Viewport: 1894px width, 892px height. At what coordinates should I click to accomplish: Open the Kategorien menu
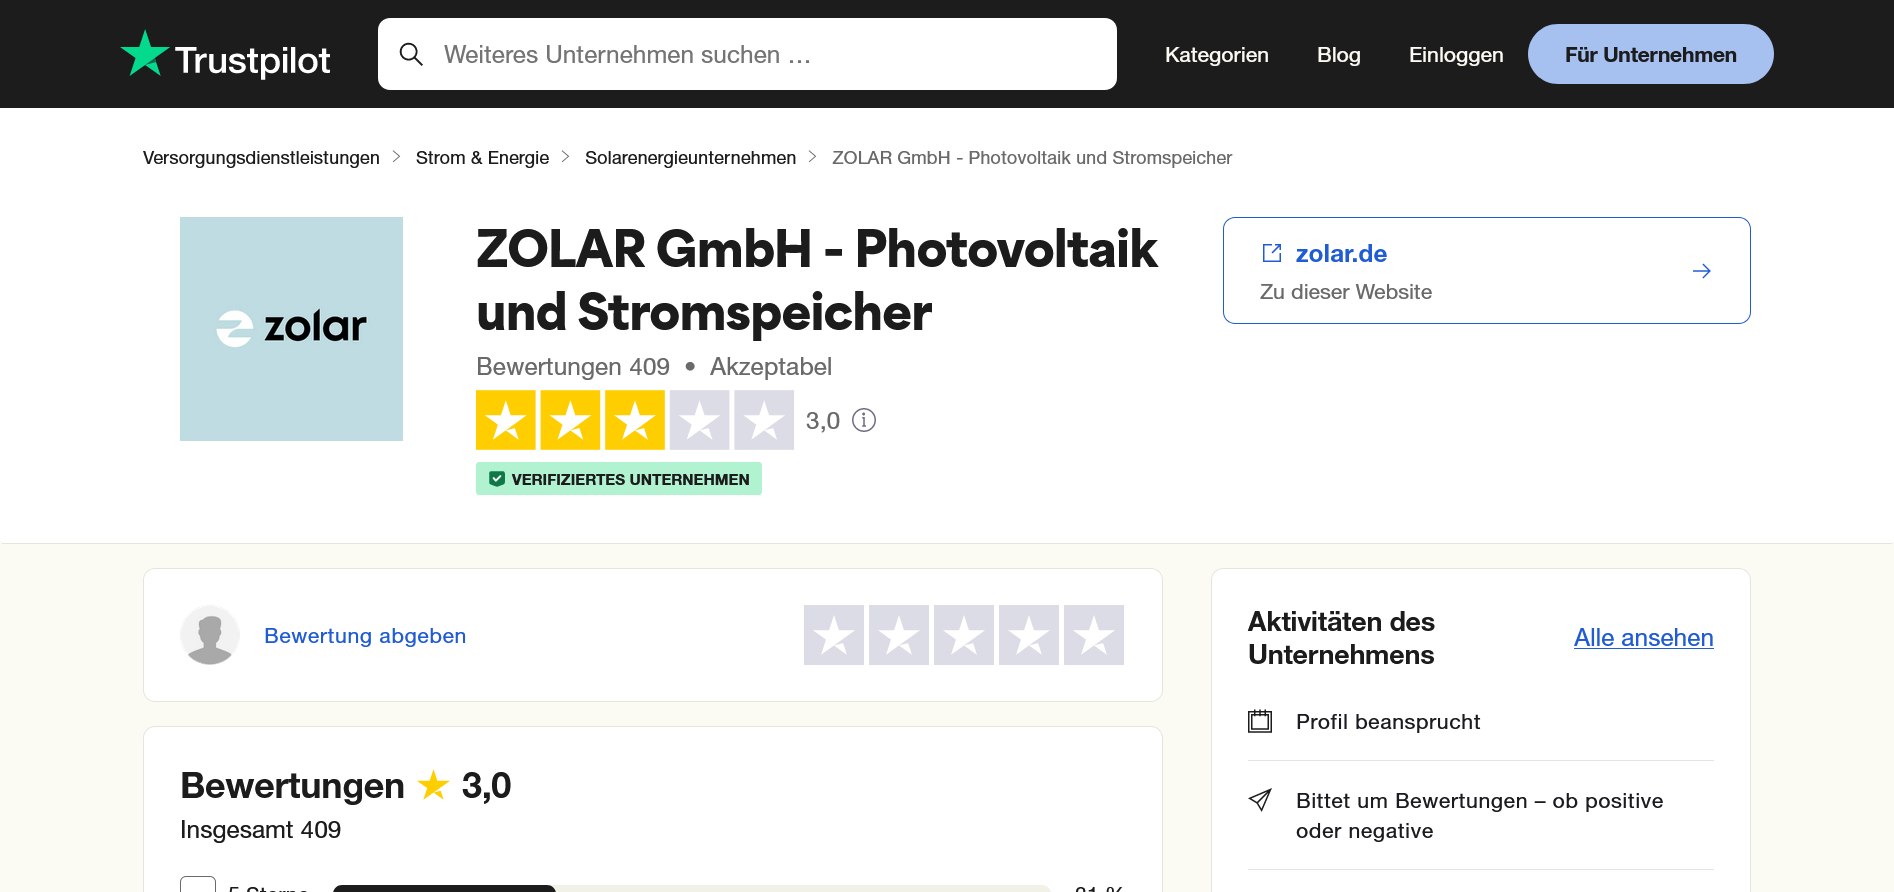(1216, 55)
